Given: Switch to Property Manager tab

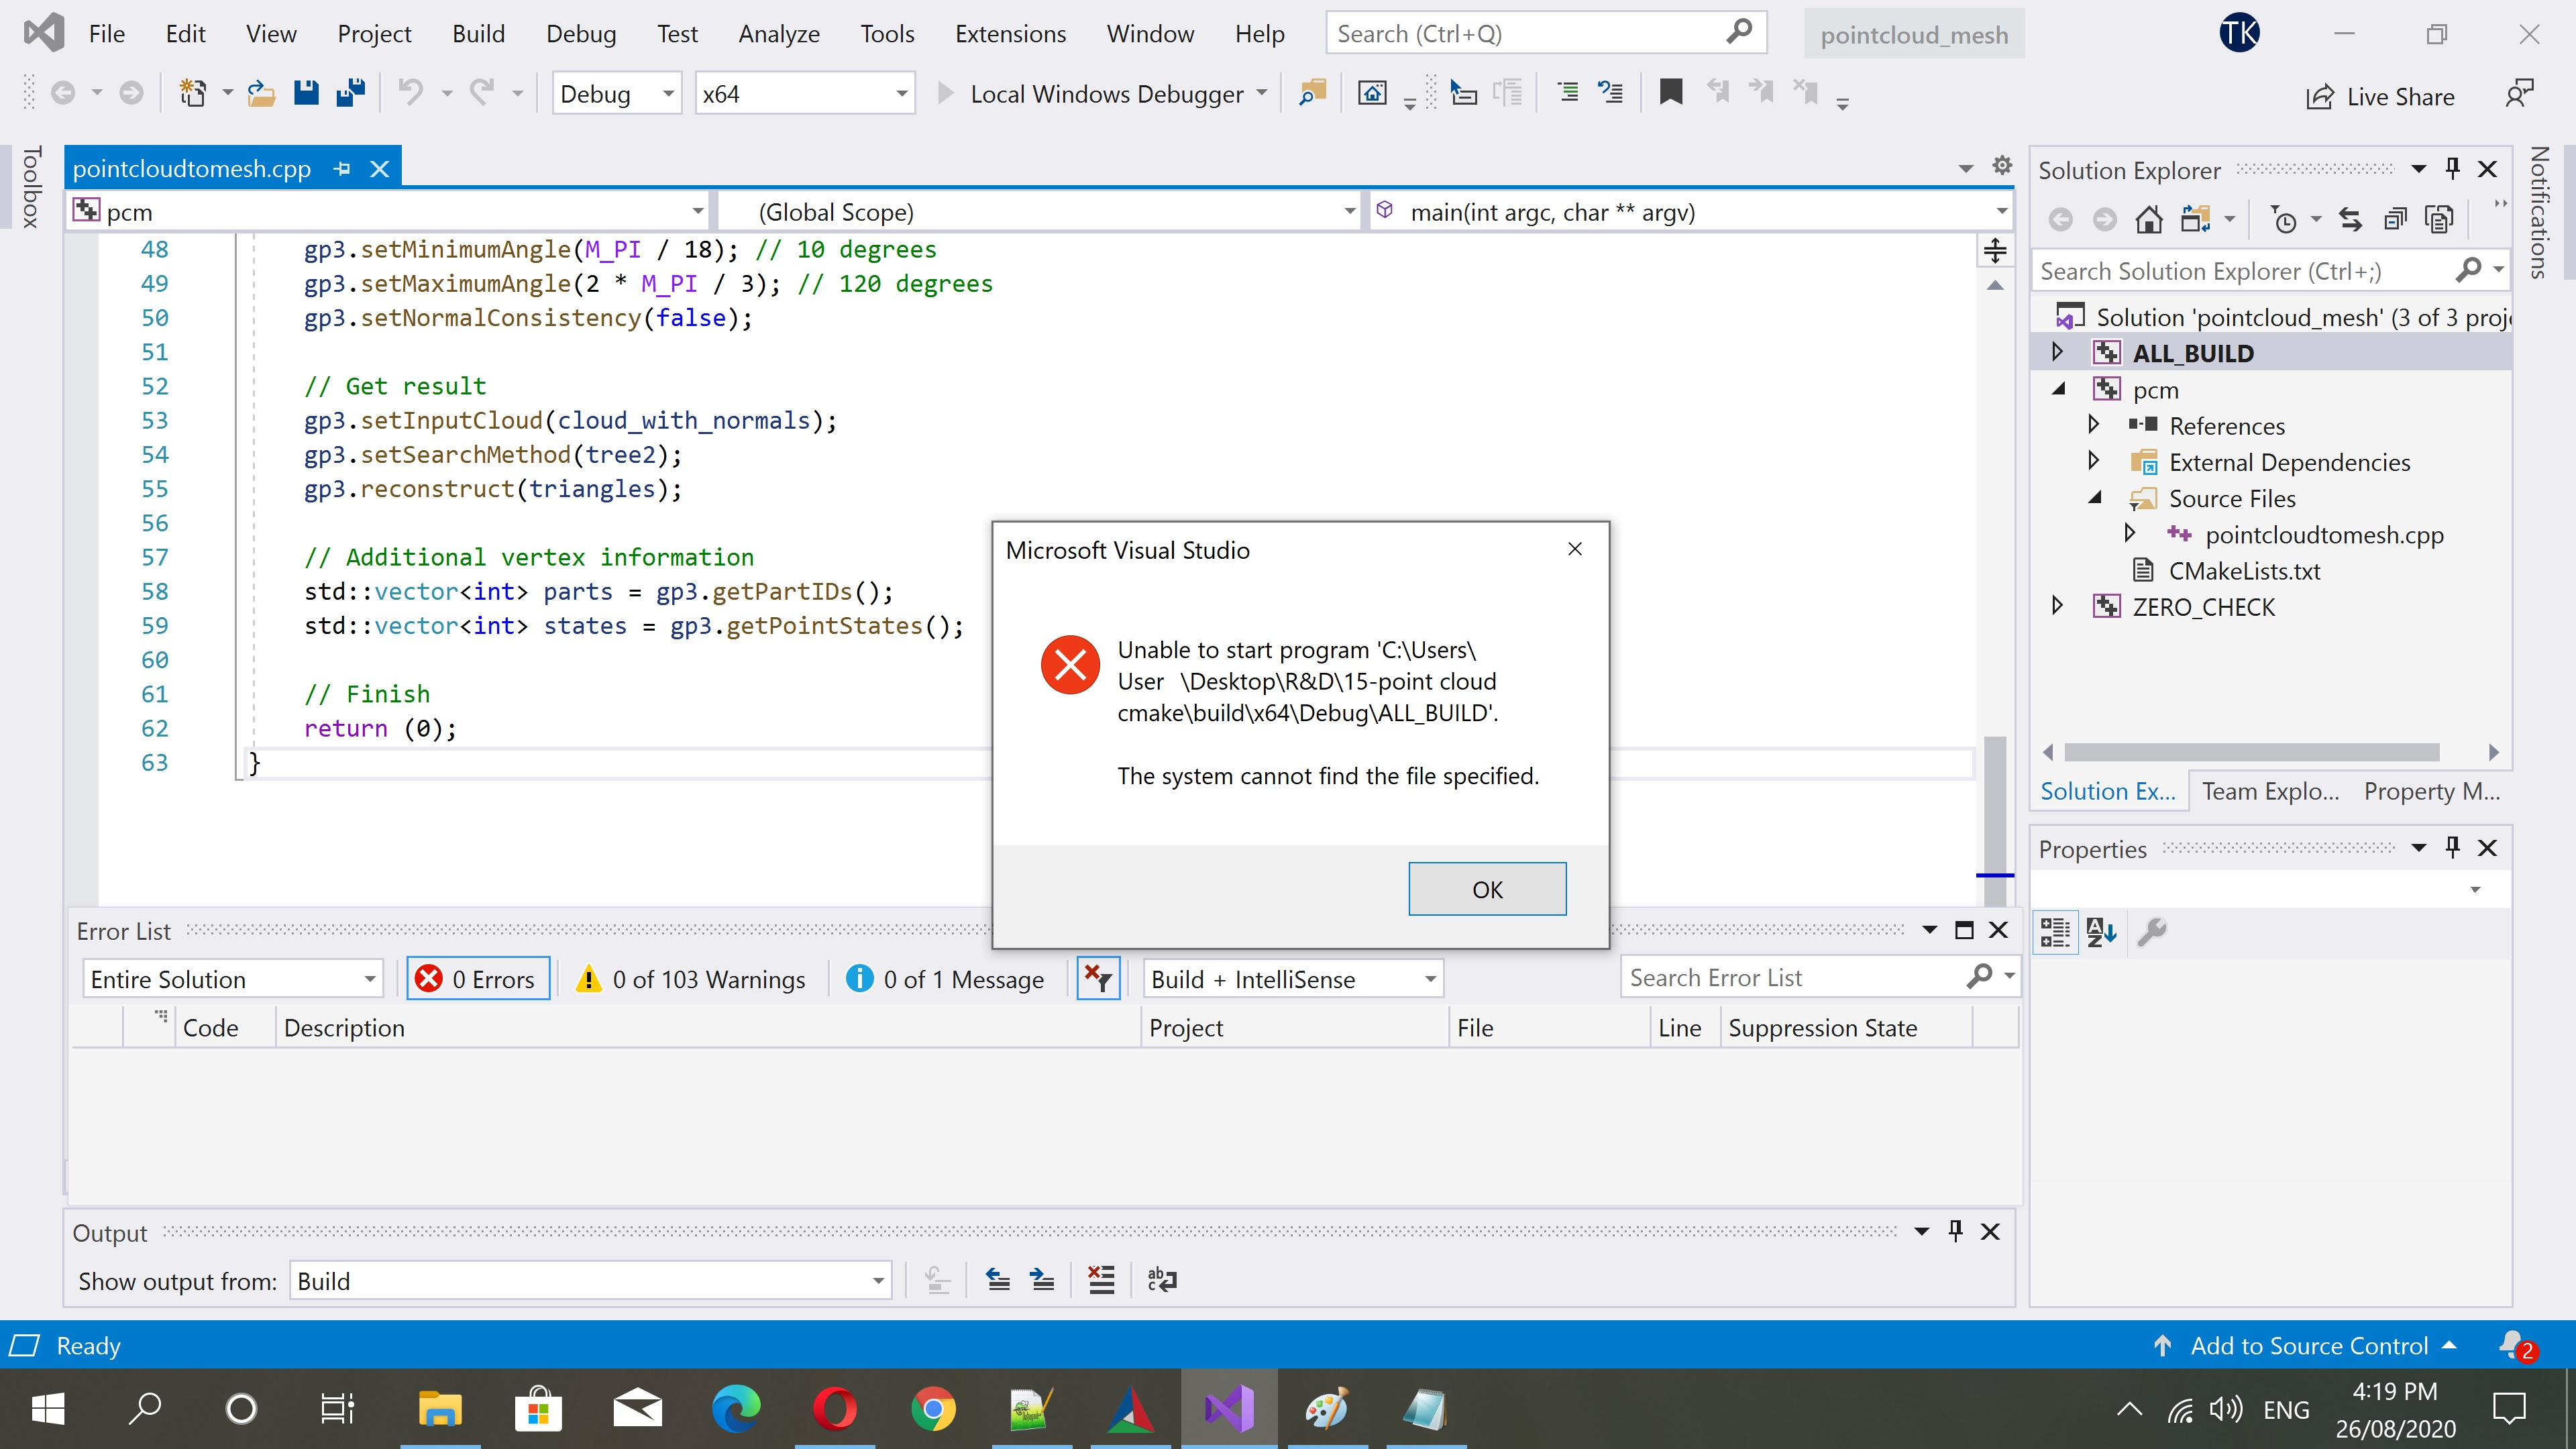Looking at the screenshot, I should 2431,791.
